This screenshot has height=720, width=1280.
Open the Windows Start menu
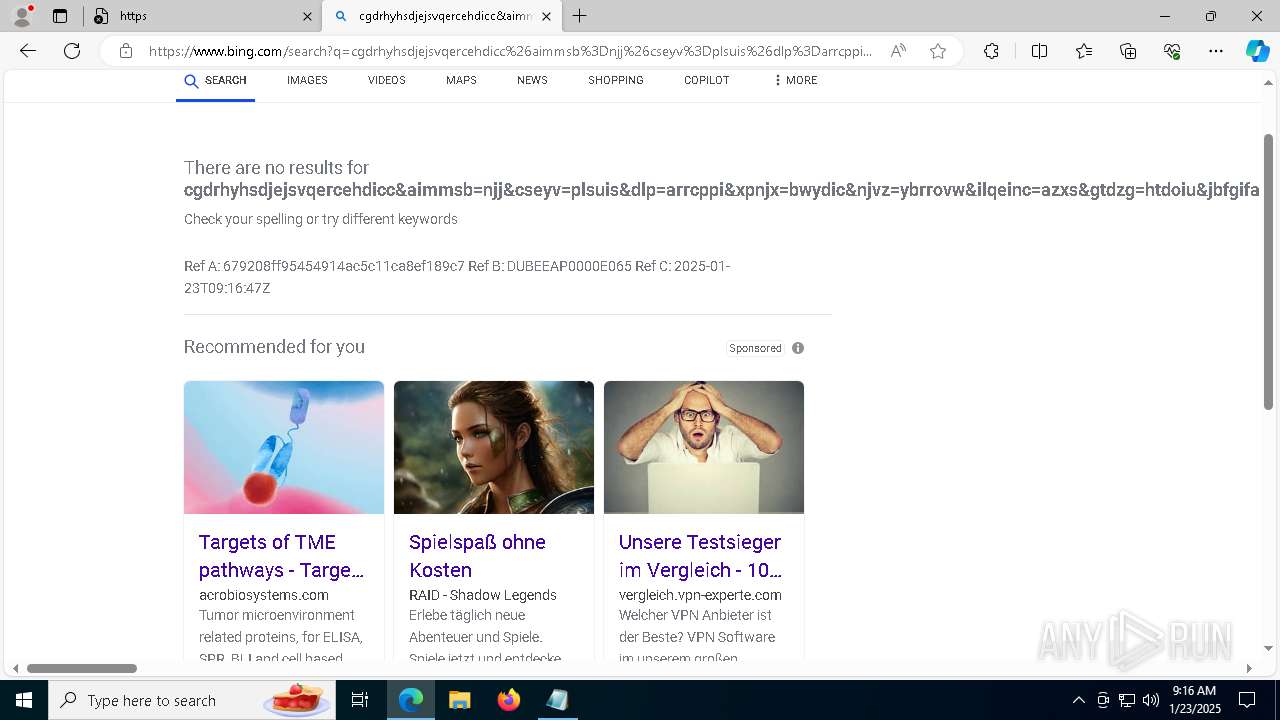click(x=23, y=700)
